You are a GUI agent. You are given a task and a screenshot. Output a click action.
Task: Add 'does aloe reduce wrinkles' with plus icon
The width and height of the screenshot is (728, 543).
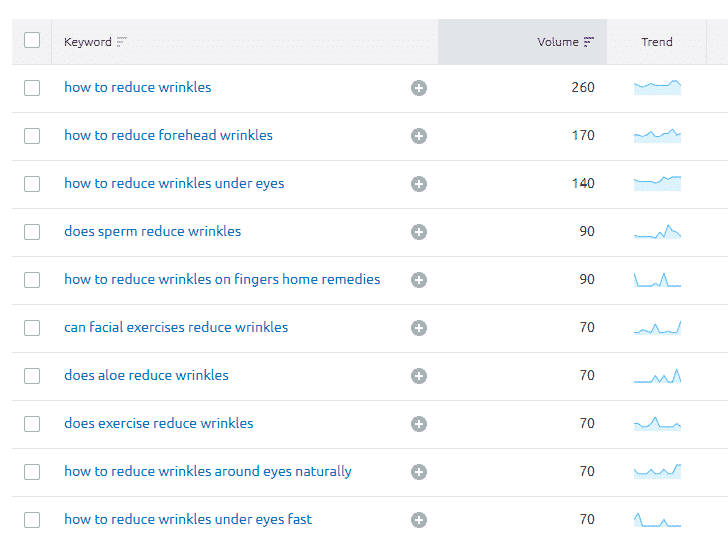419,376
